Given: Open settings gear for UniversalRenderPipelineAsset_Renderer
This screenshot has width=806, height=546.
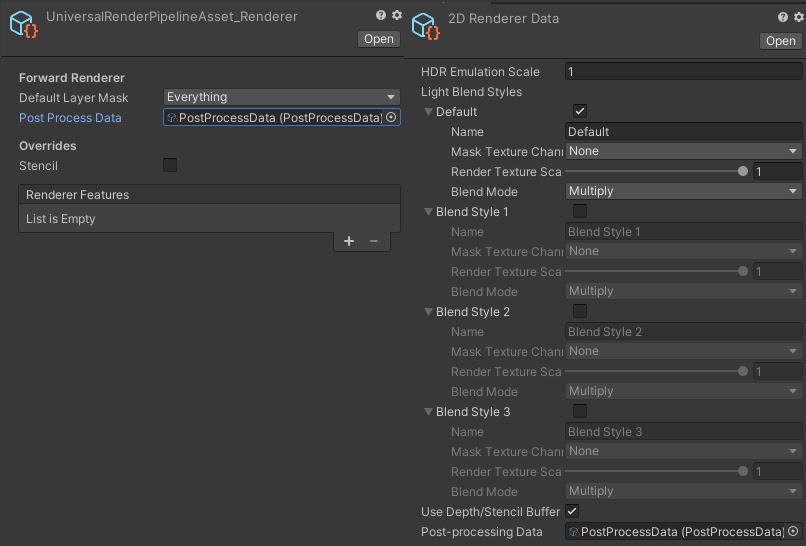Looking at the screenshot, I should 397,15.
